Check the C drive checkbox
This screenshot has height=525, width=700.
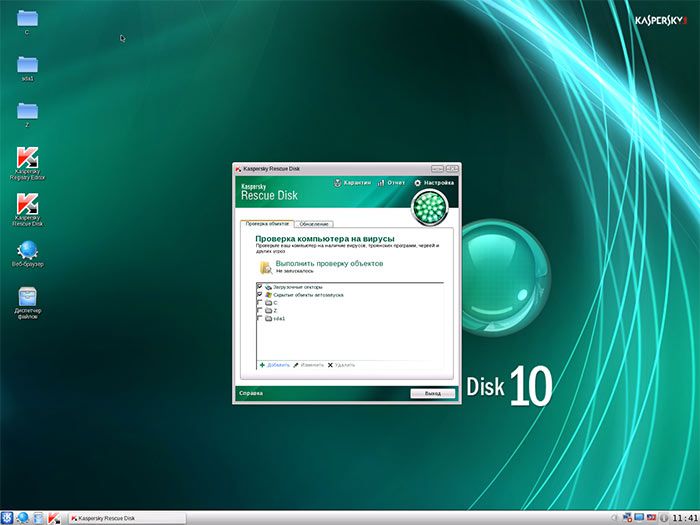click(259, 303)
